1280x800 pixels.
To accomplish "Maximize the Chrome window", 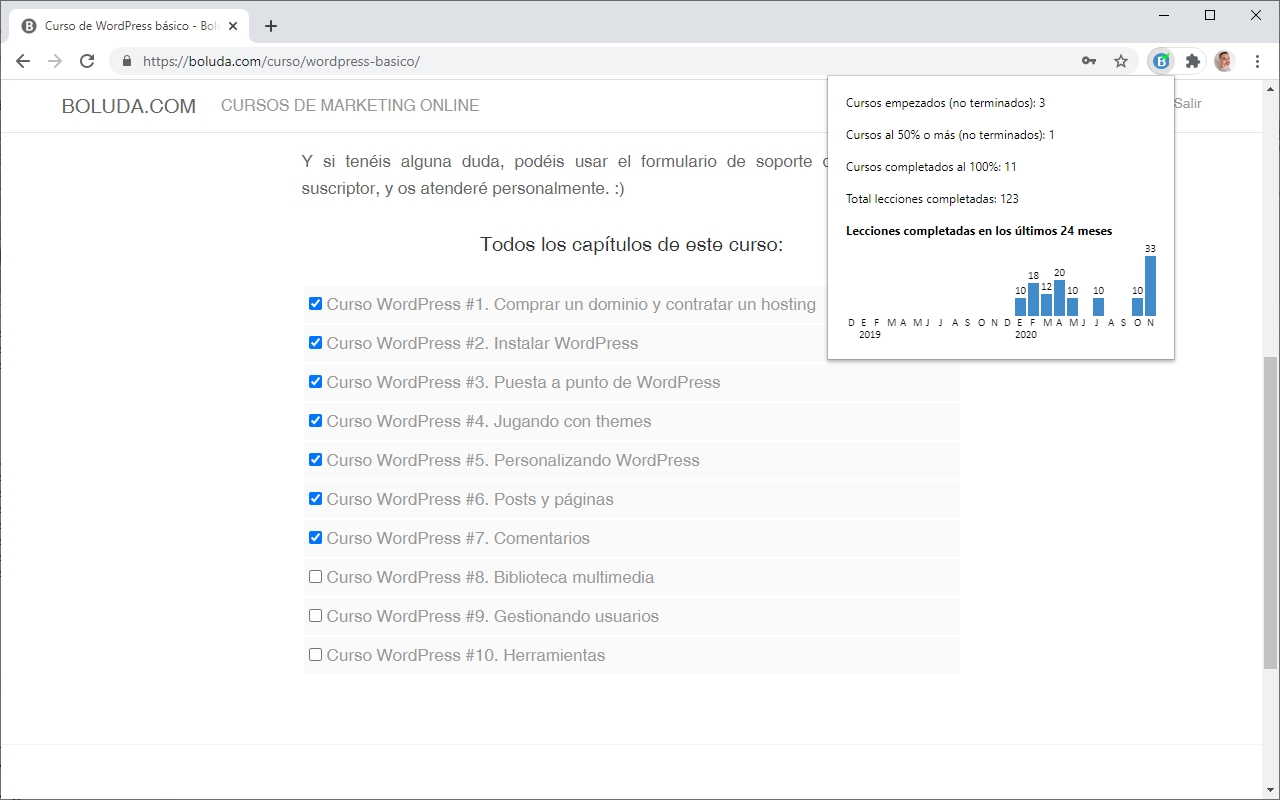I will coord(1210,15).
